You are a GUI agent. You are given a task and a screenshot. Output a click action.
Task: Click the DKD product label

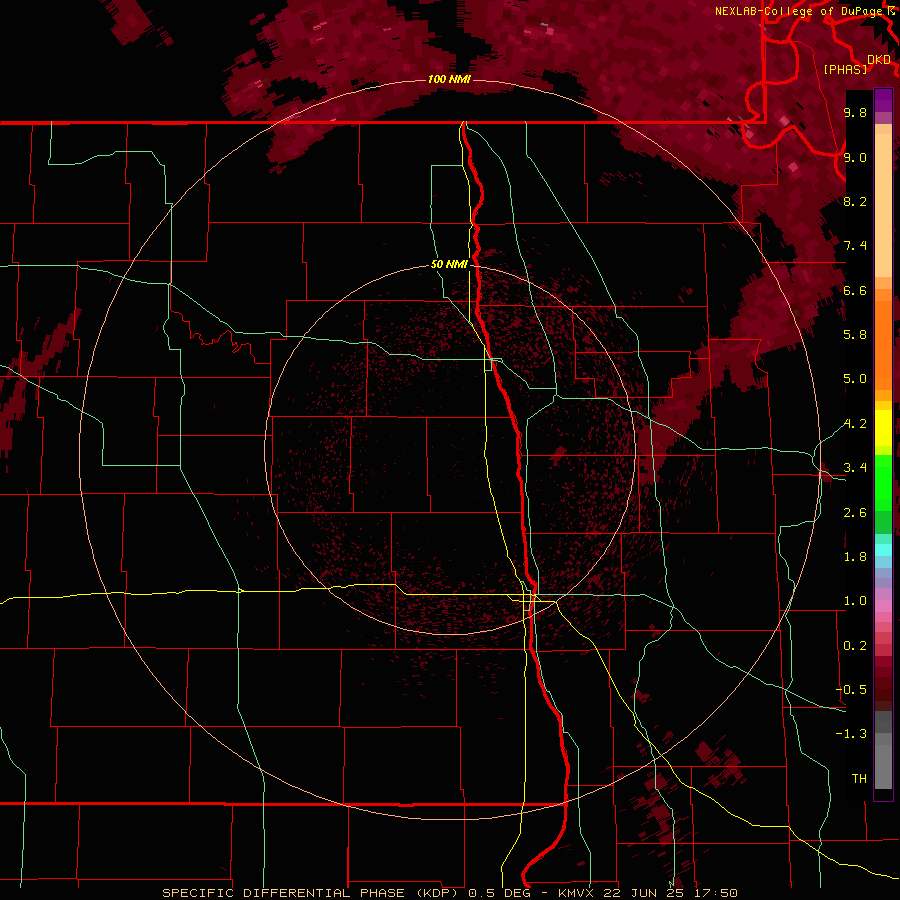878,59
